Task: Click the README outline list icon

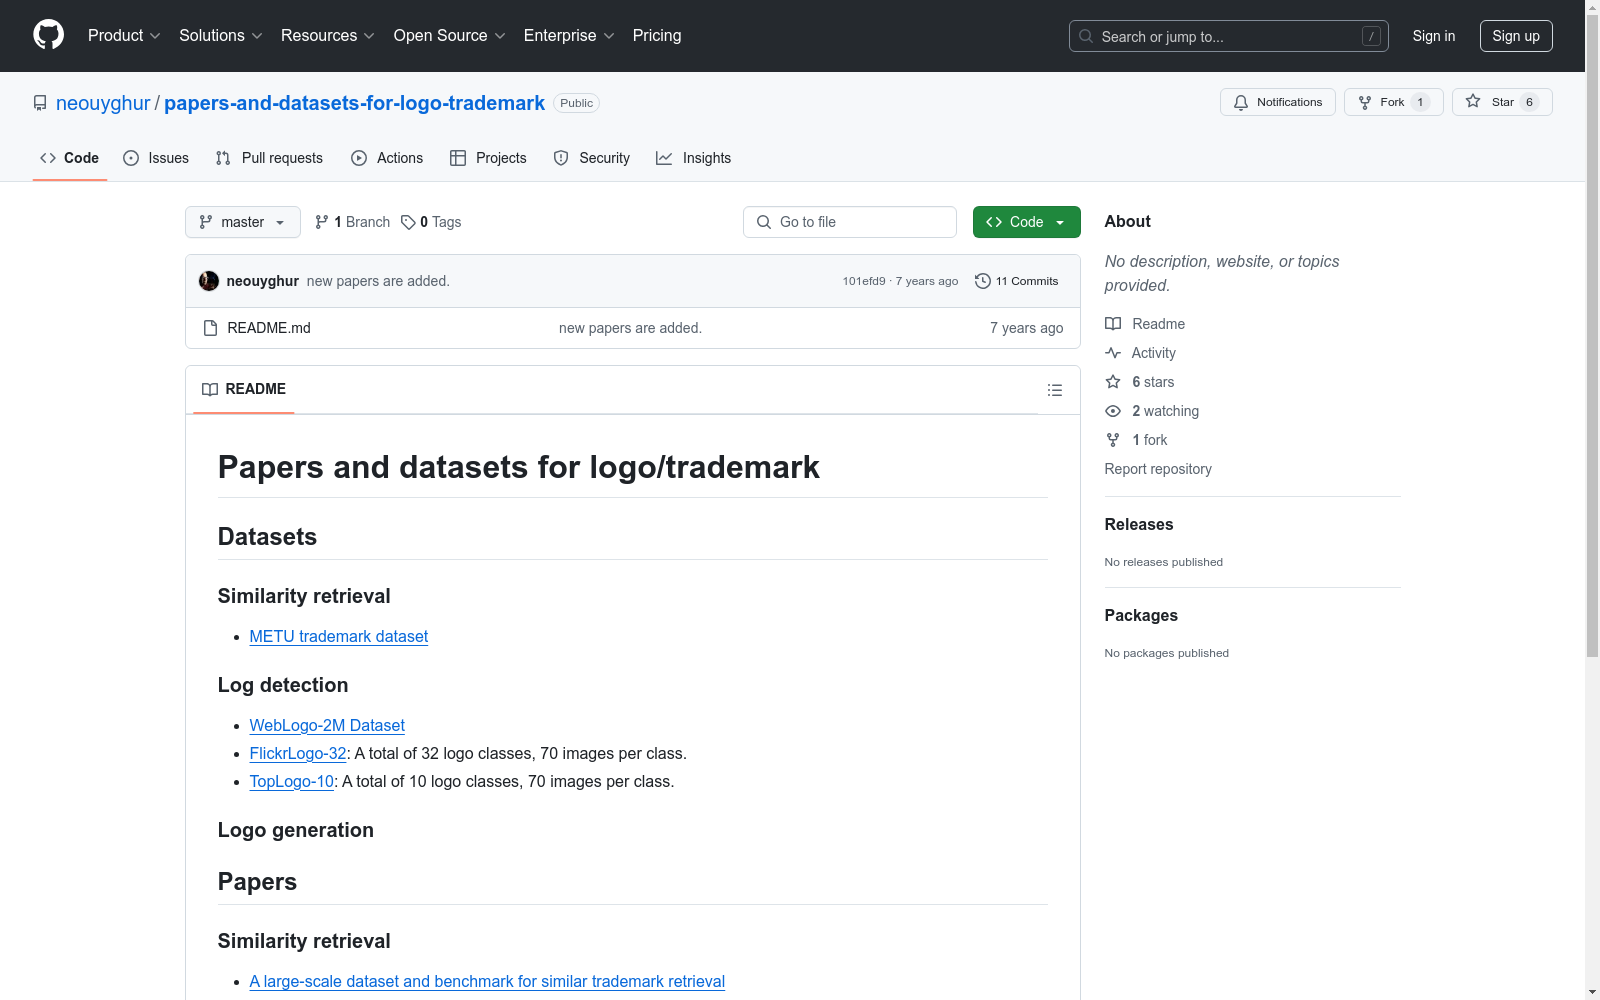Action: 1055,390
